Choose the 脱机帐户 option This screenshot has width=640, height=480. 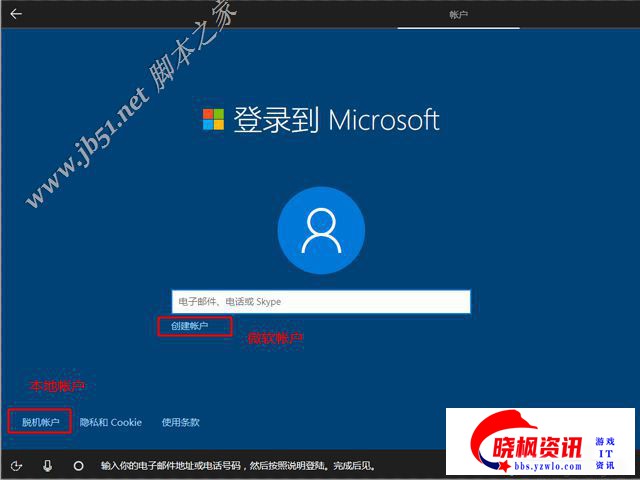[40, 422]
